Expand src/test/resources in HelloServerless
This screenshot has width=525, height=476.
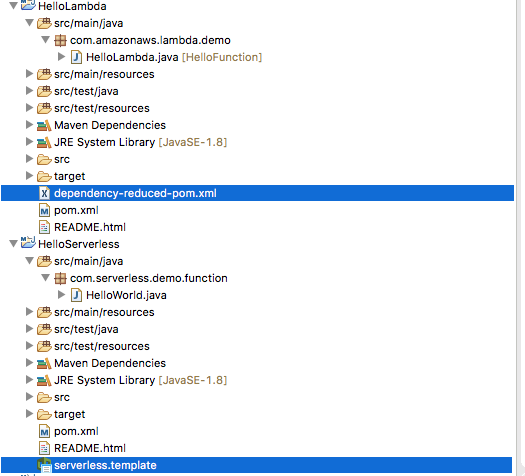click(x=29, y=346)
